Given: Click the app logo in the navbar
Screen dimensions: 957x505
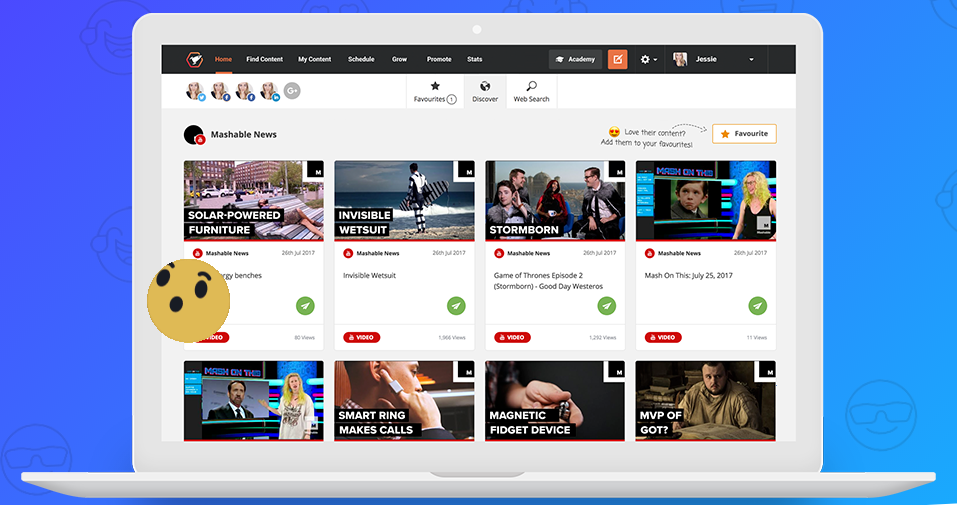Looking at the screenshot, I should [194, 59].
